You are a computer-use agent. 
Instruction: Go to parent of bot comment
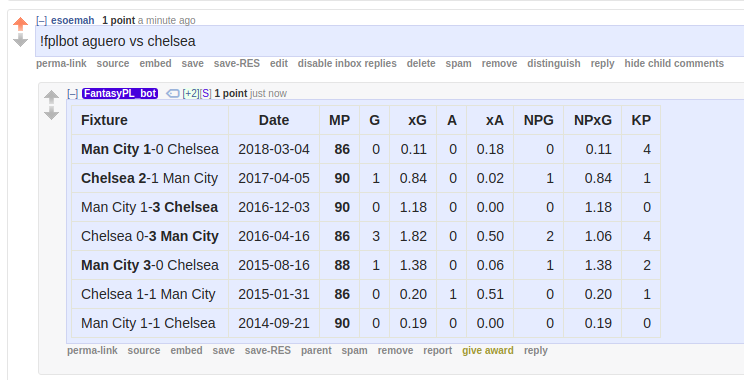pos(316,351)
